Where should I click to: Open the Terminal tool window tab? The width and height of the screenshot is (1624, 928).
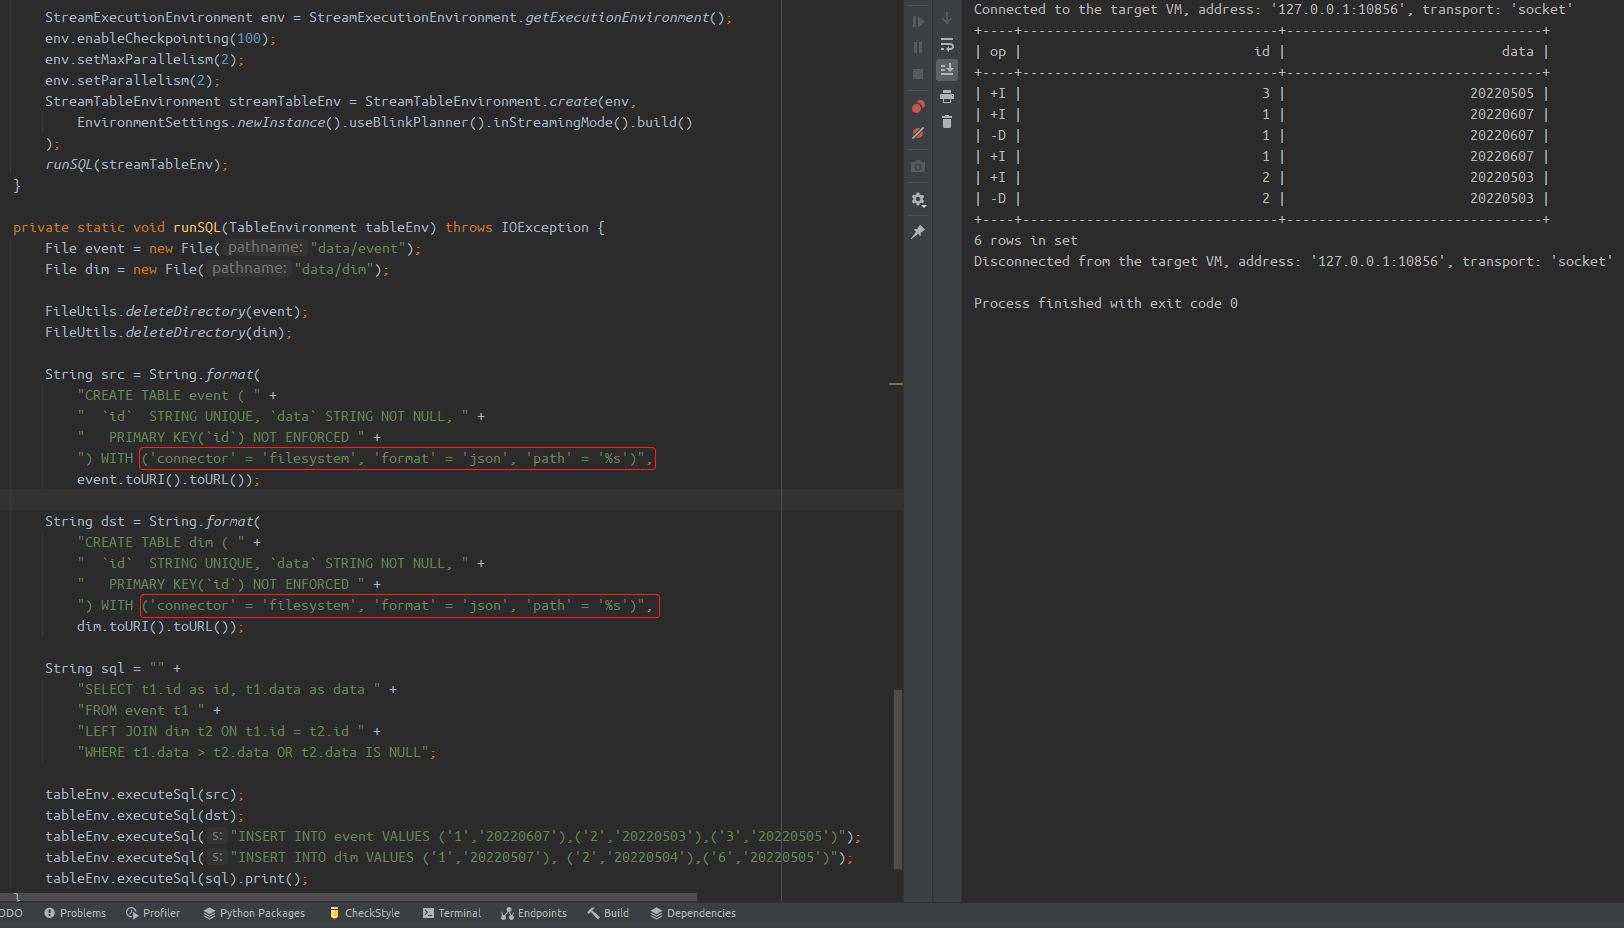tap(452, 913)
